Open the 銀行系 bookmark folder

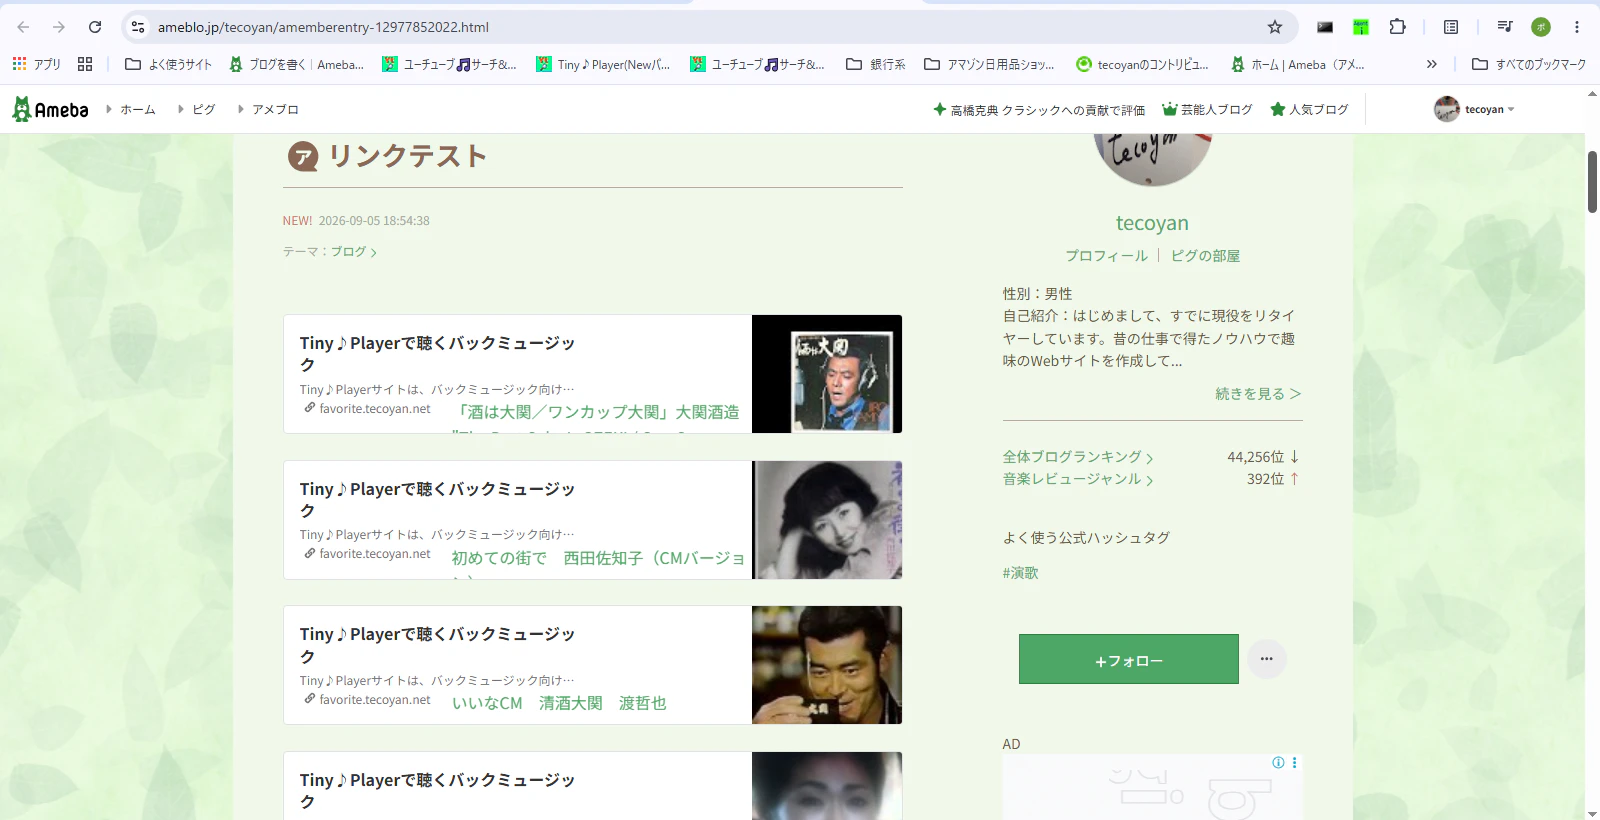pyautogui.click(x=875, y=64)
